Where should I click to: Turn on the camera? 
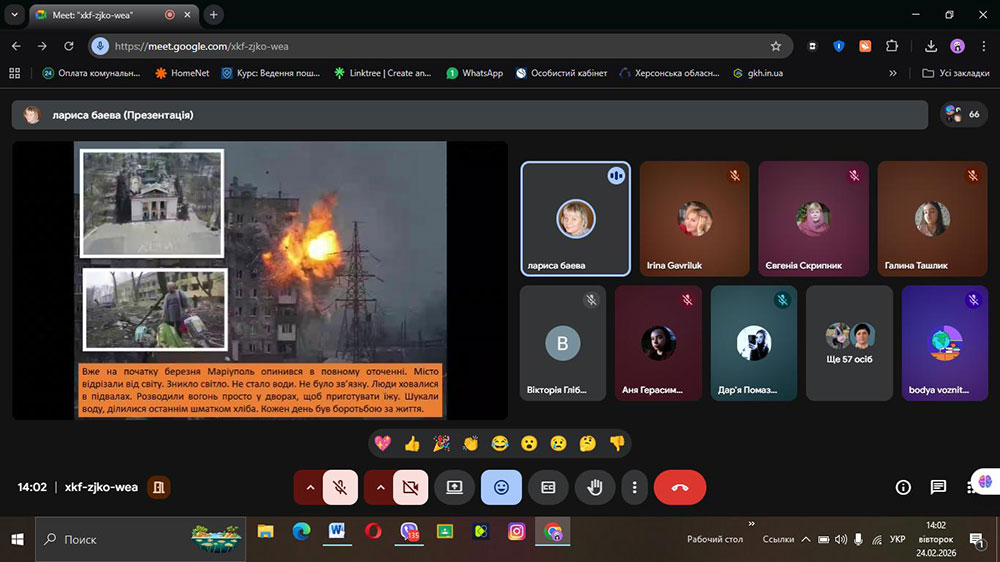point(410,487)
